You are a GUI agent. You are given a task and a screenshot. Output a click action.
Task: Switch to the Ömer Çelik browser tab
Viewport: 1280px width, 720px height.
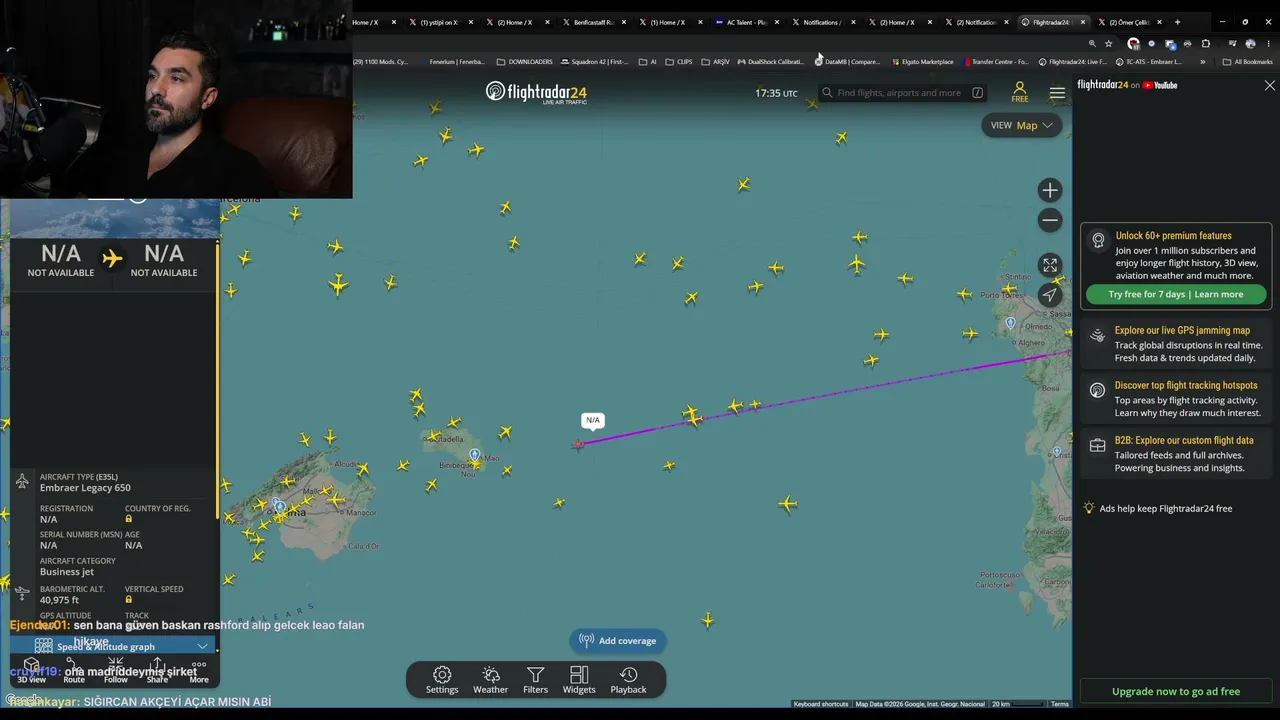(1128, 22)
